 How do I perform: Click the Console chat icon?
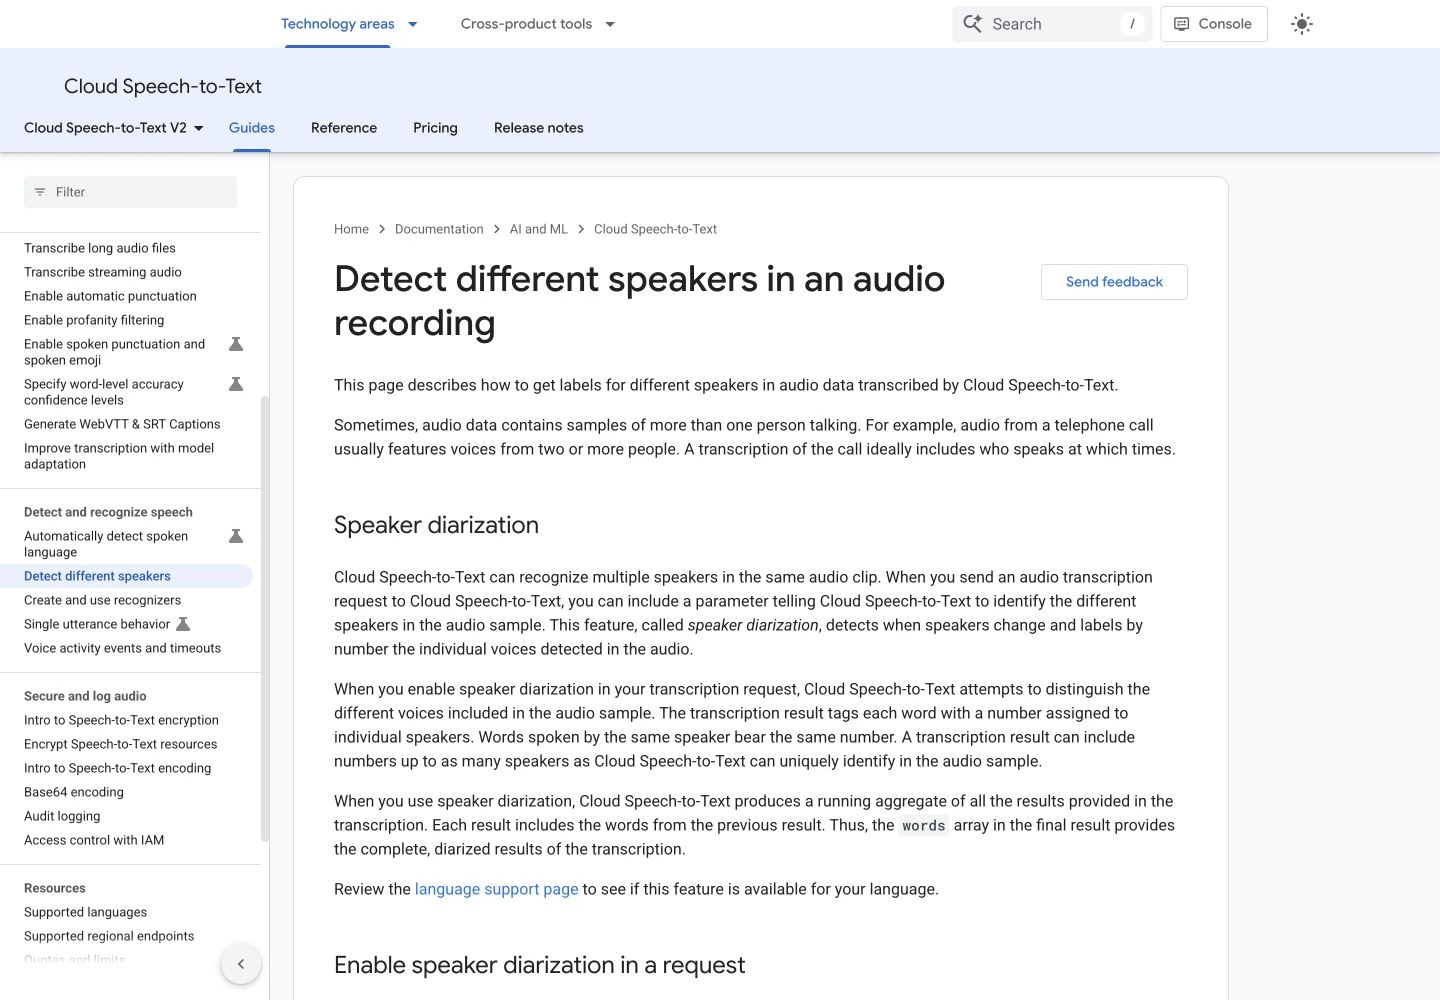(1182, 24)
